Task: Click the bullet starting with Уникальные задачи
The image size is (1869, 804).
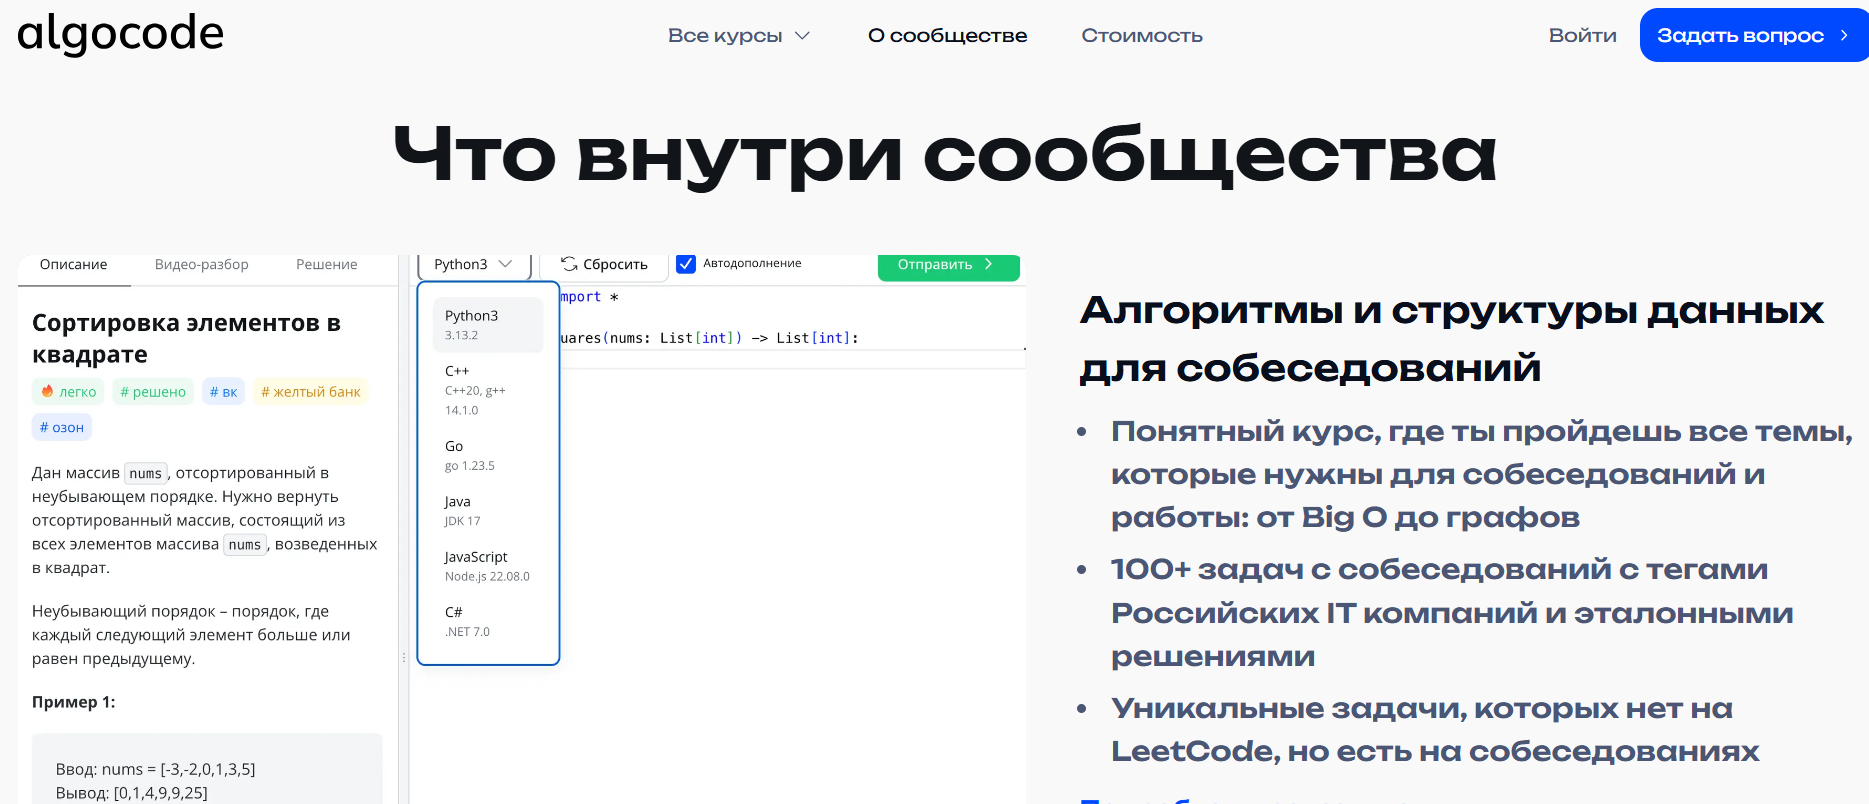Action: click(1435, 730)
